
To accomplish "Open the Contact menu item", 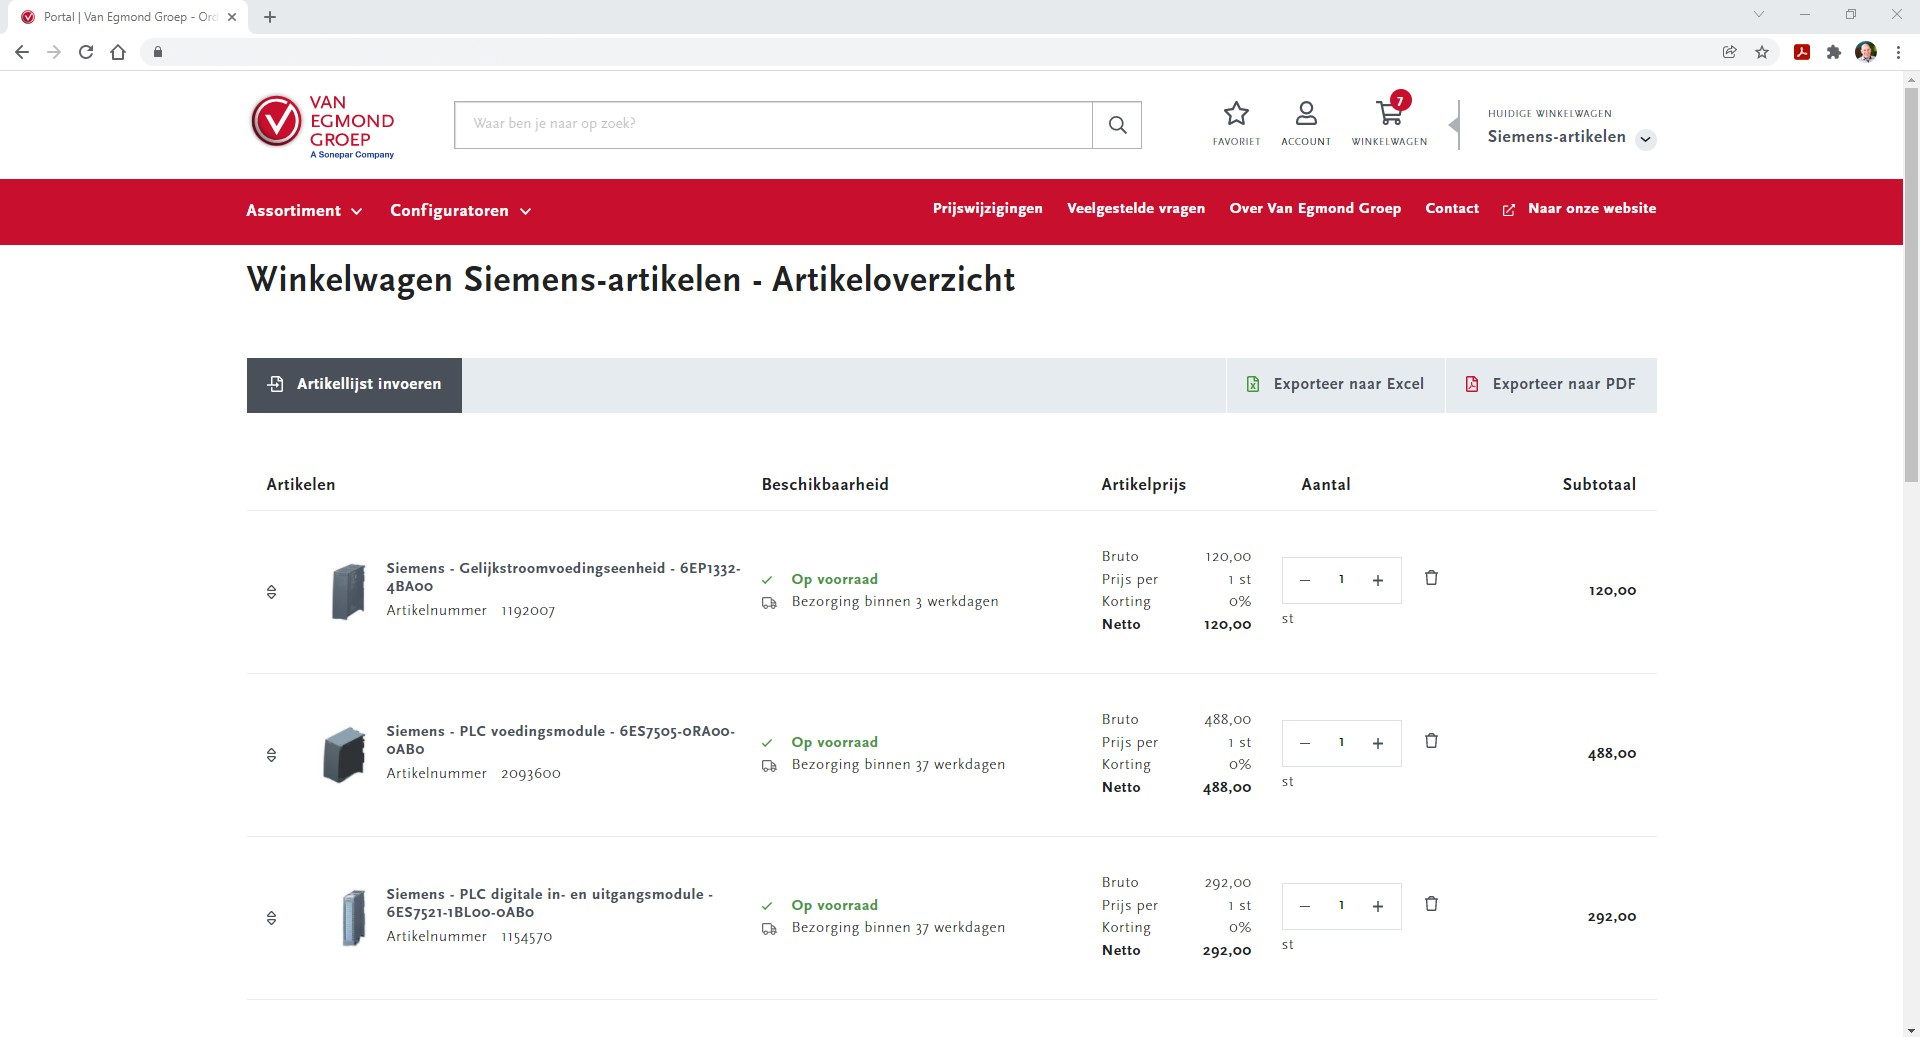I will pyautogui.click(x=1451, y=208).
